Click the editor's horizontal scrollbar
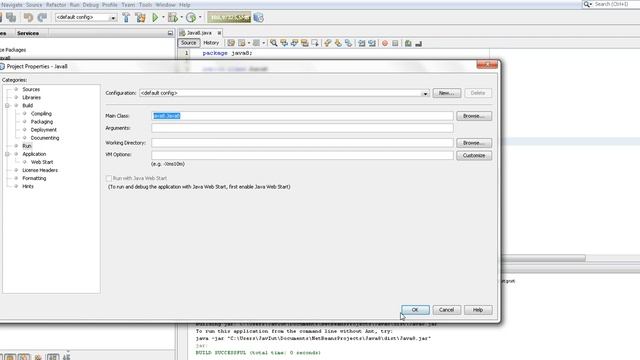 coord(543,258)
